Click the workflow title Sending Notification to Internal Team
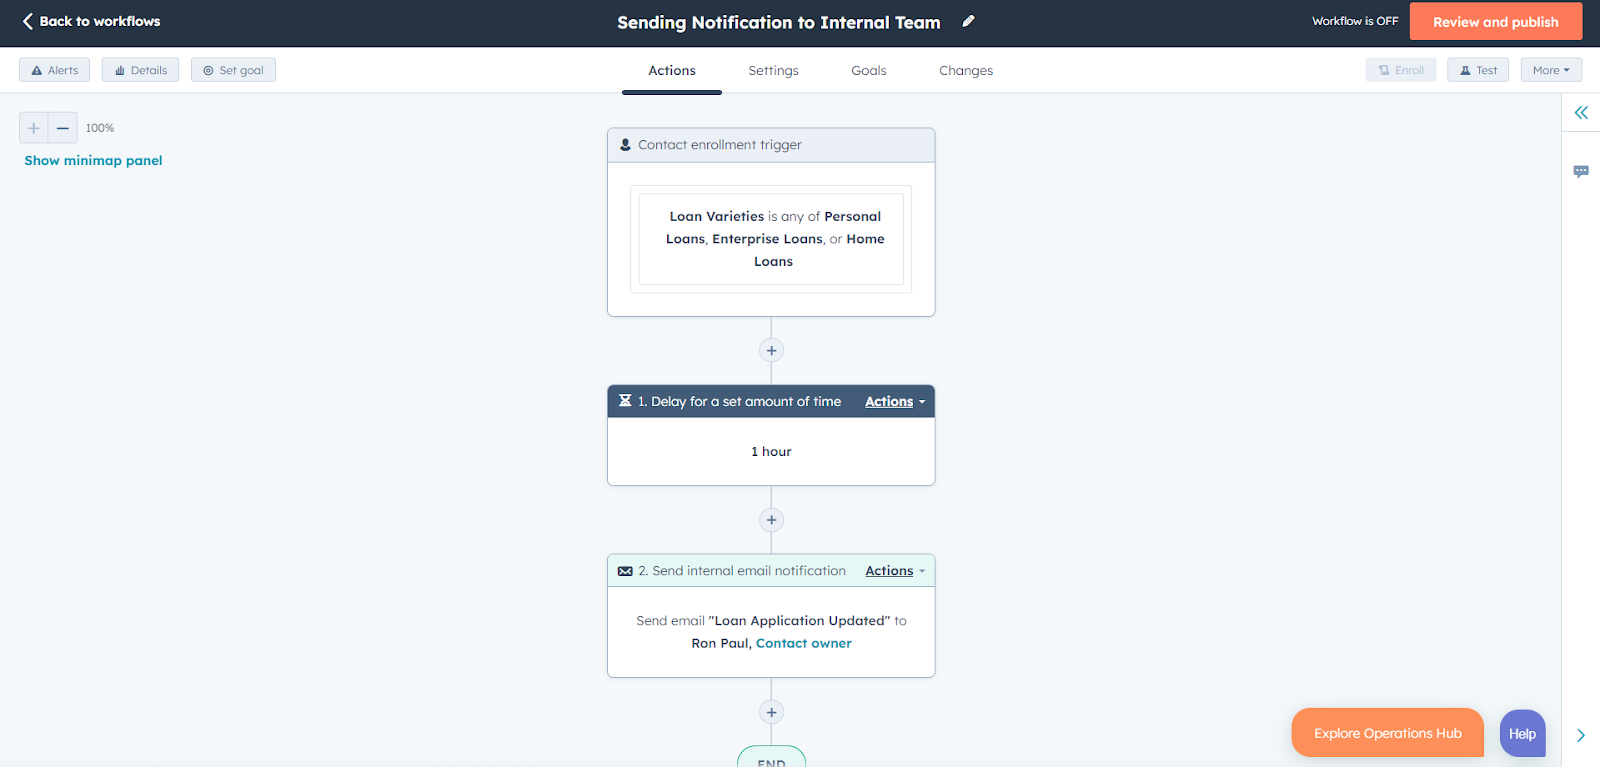The image size is (1600, 767). pos(779,22)
